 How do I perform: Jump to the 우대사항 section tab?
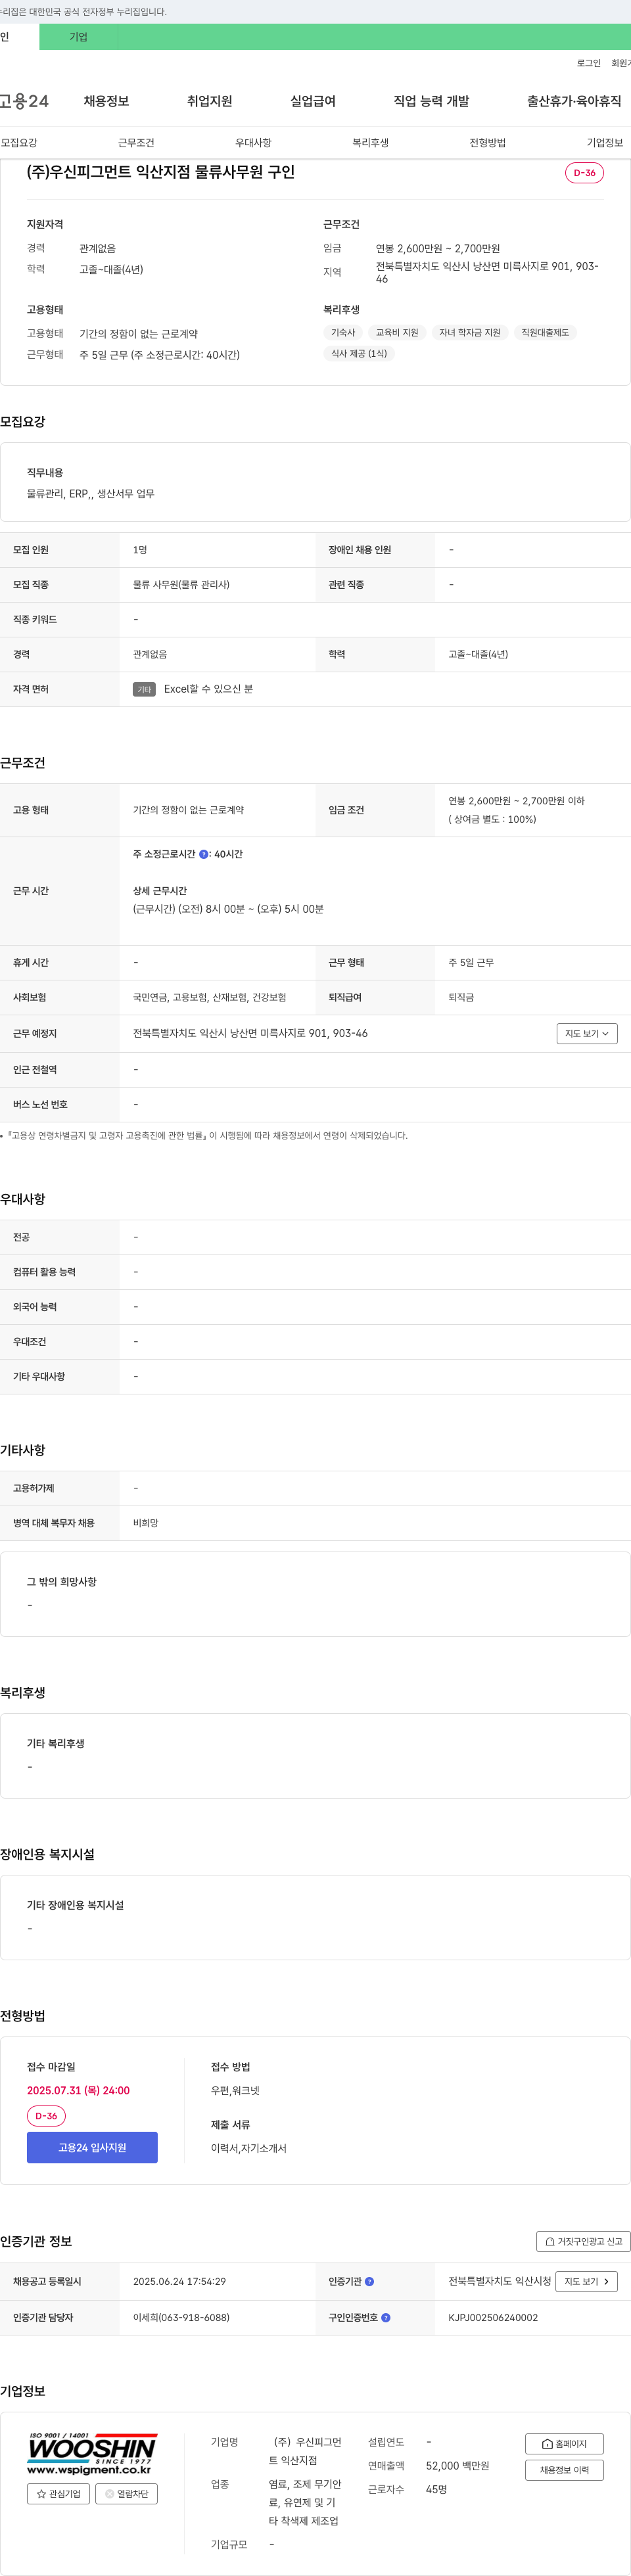click(253, 143)
